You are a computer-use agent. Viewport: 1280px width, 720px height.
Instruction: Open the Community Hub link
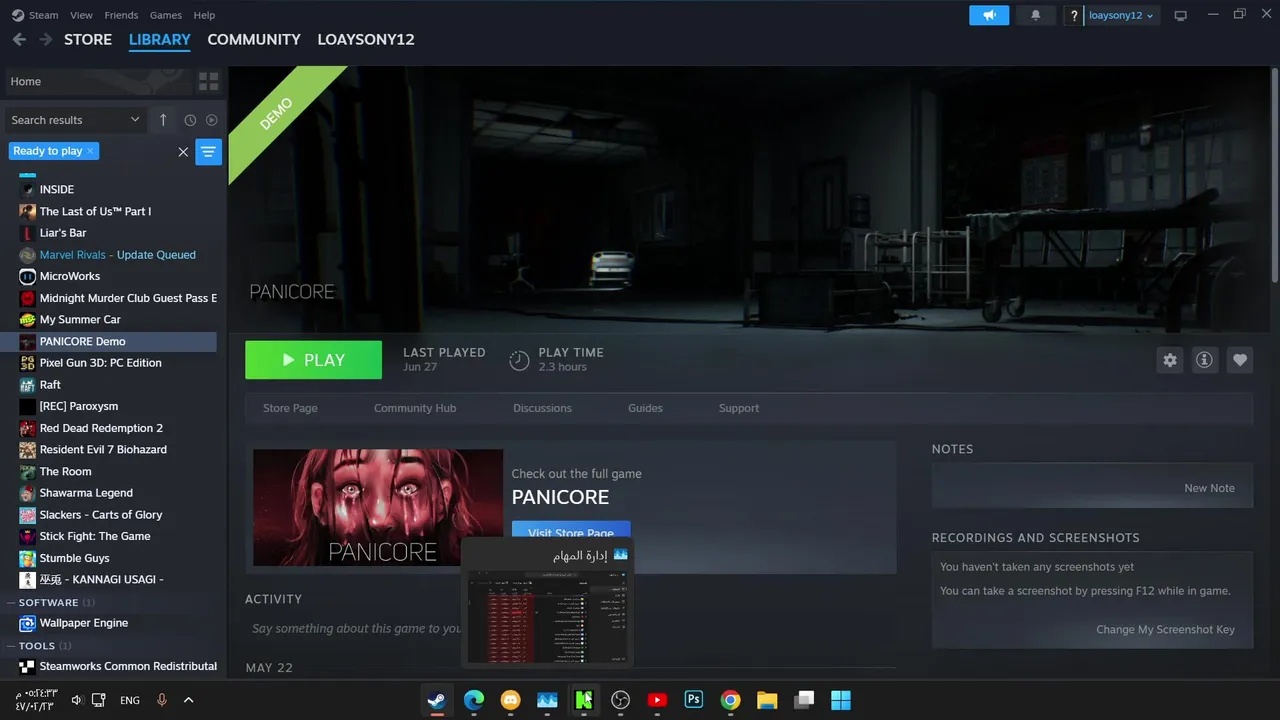pos(415,408)
